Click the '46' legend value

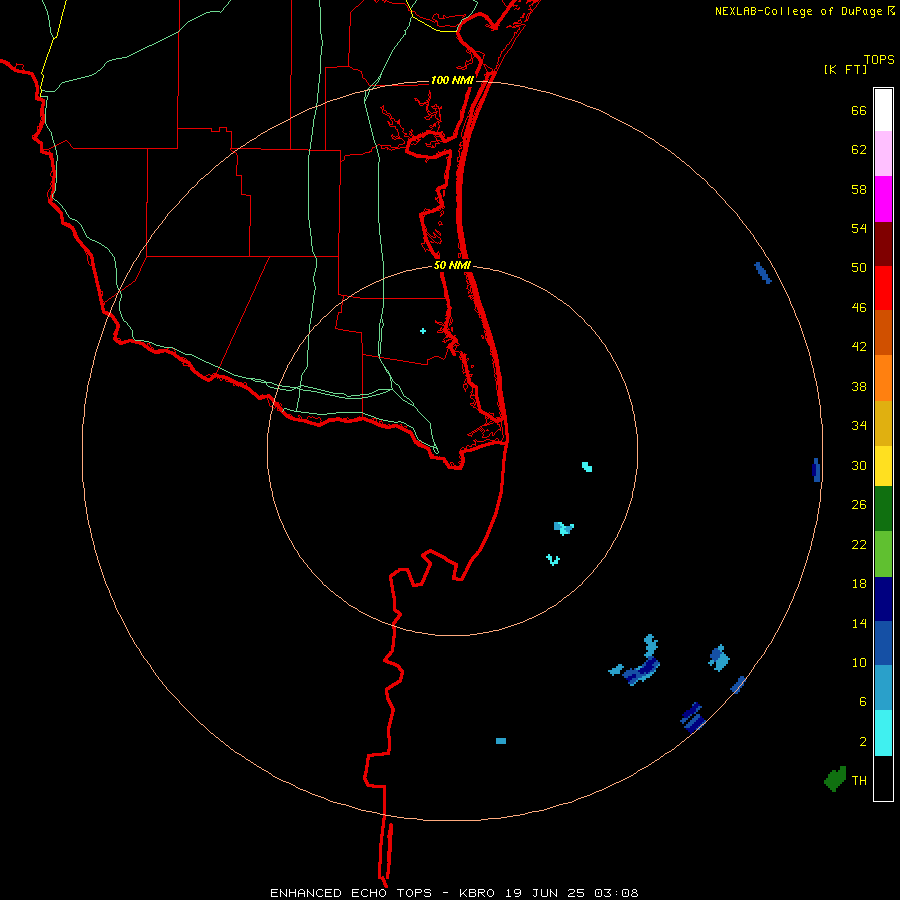point(859,308)
